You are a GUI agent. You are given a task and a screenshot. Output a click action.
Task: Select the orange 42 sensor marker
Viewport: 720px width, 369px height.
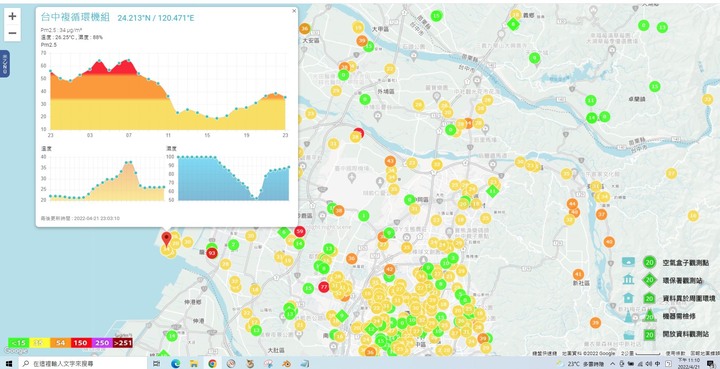[x=389, y=269]
